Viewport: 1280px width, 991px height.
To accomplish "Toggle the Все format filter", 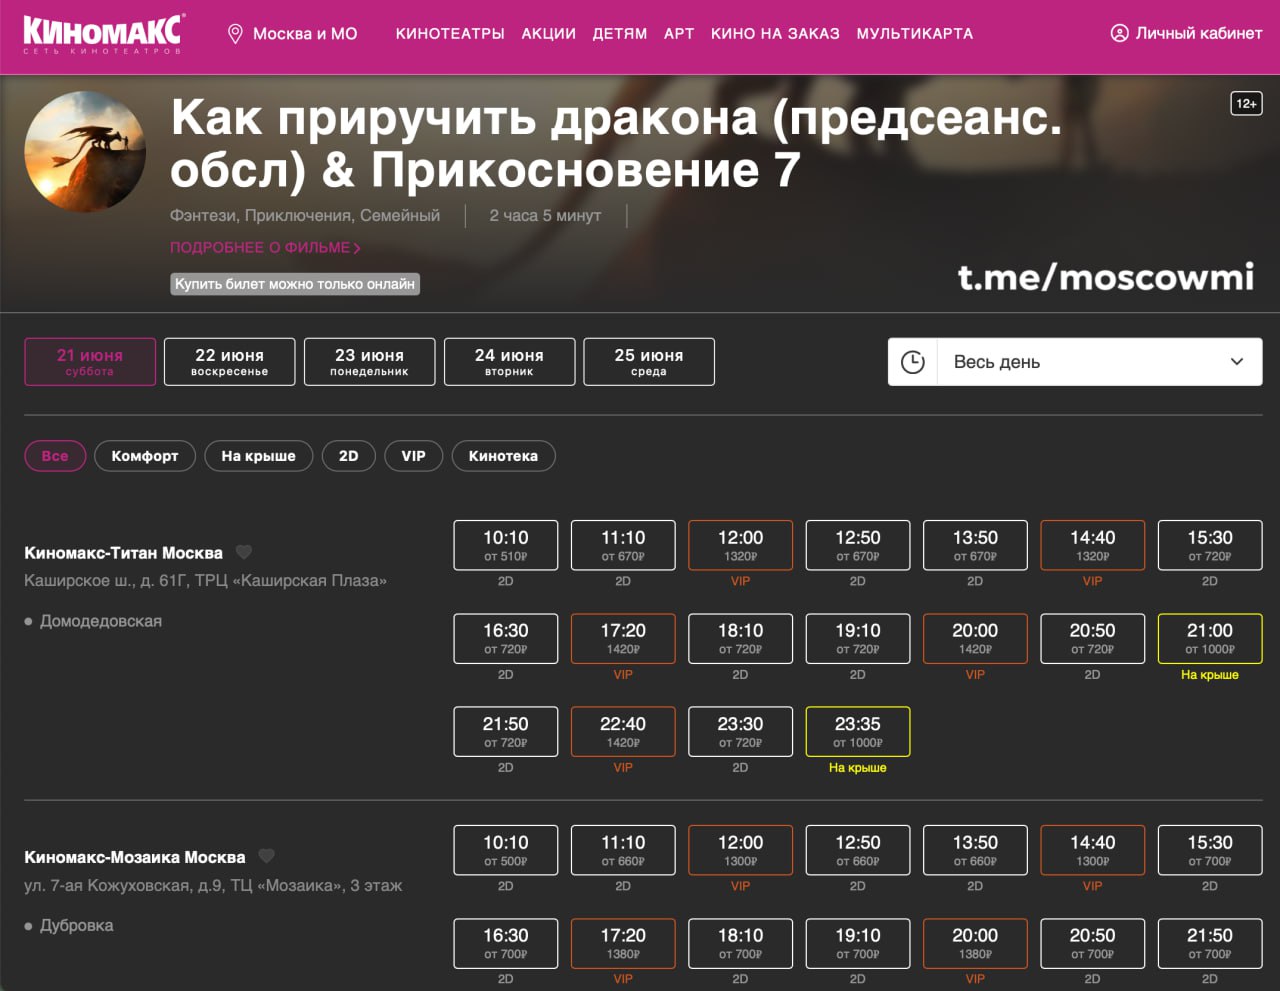I will pyautogui.click(x=55, y=456).
